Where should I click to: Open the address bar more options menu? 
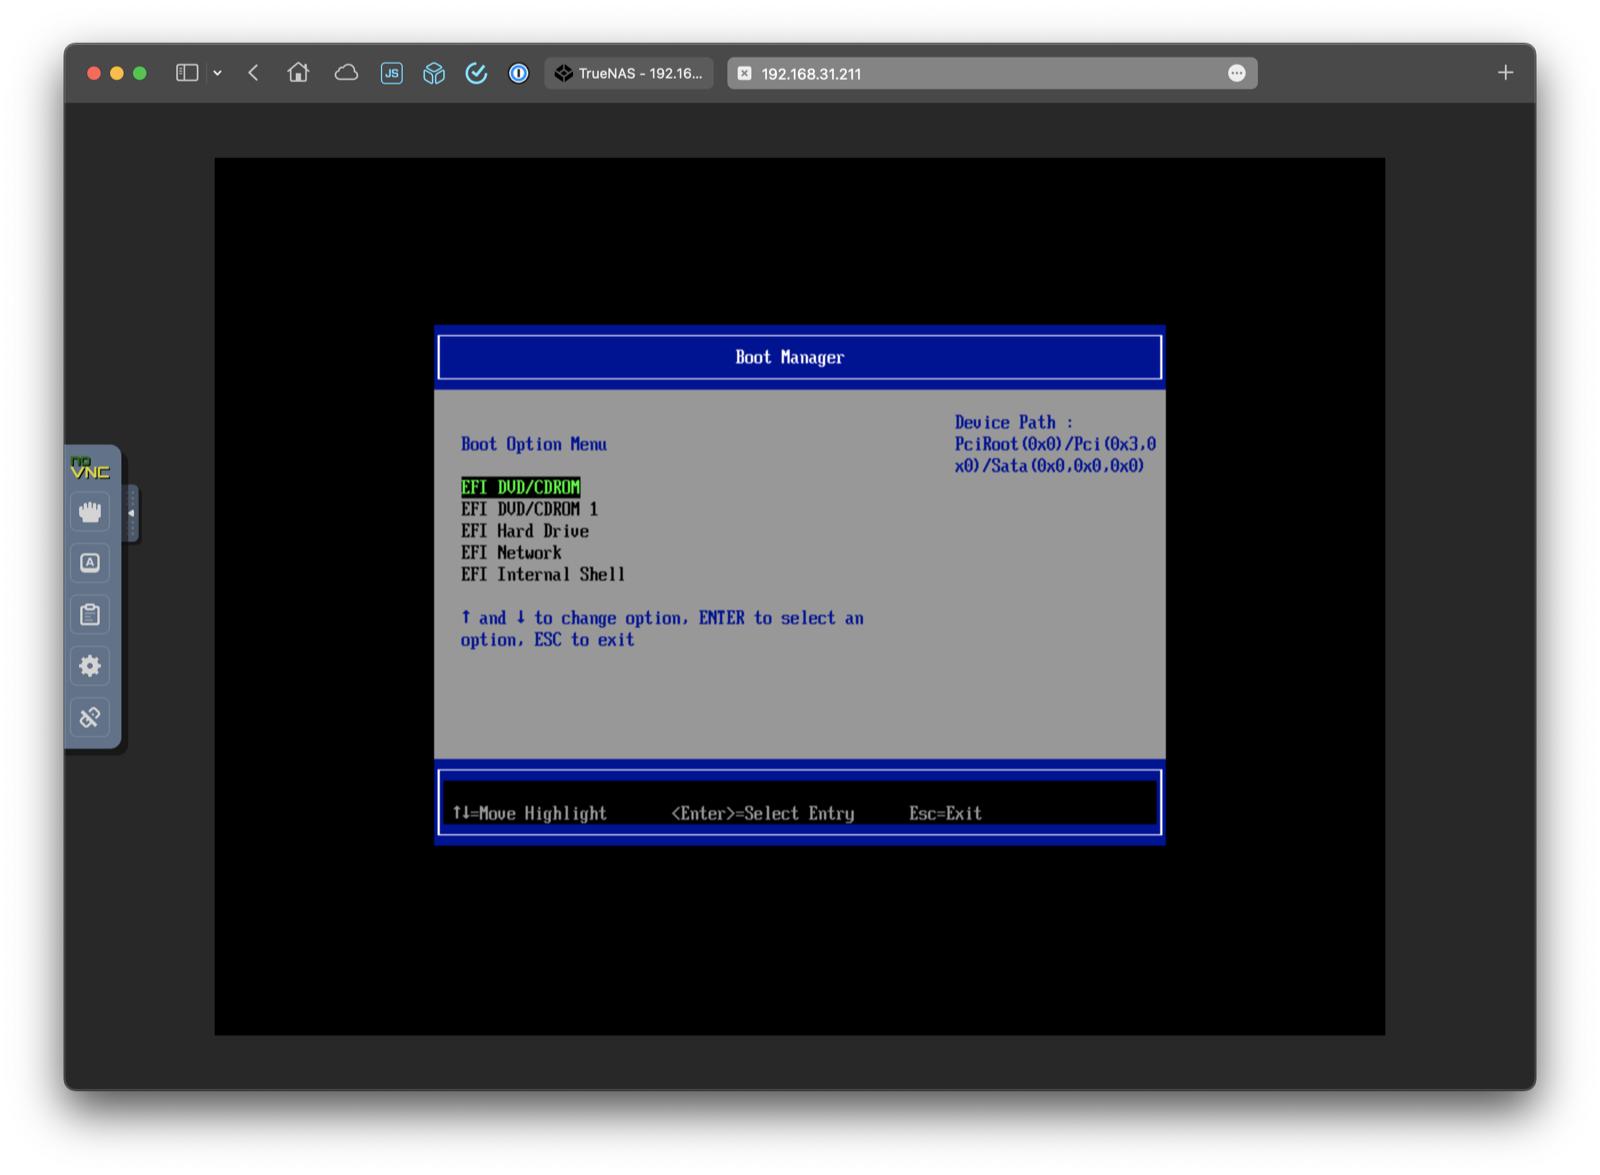pyautogui.click(x=1238, y=73)
